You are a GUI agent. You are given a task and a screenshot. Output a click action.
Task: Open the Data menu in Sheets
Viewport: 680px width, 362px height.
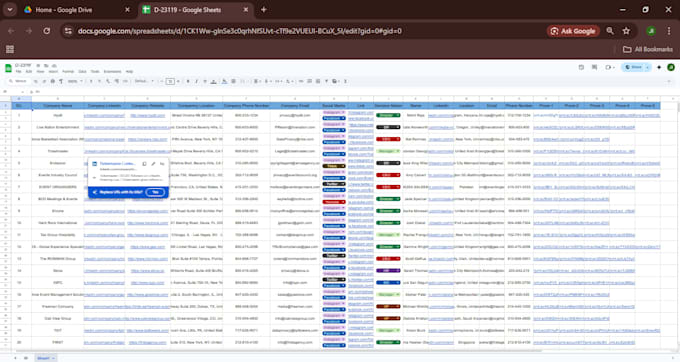tap(82, 72)
